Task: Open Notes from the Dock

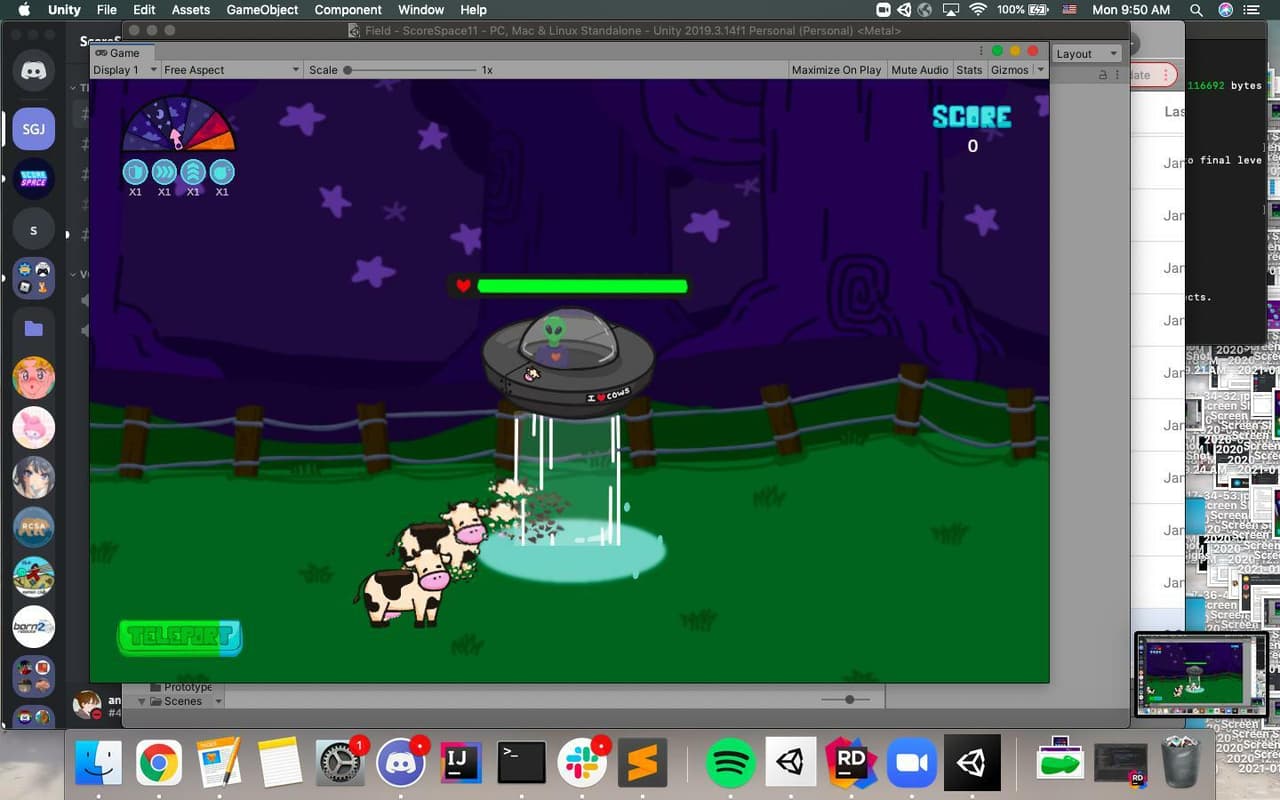Action: pyautogui.click(x=280, y=765)
